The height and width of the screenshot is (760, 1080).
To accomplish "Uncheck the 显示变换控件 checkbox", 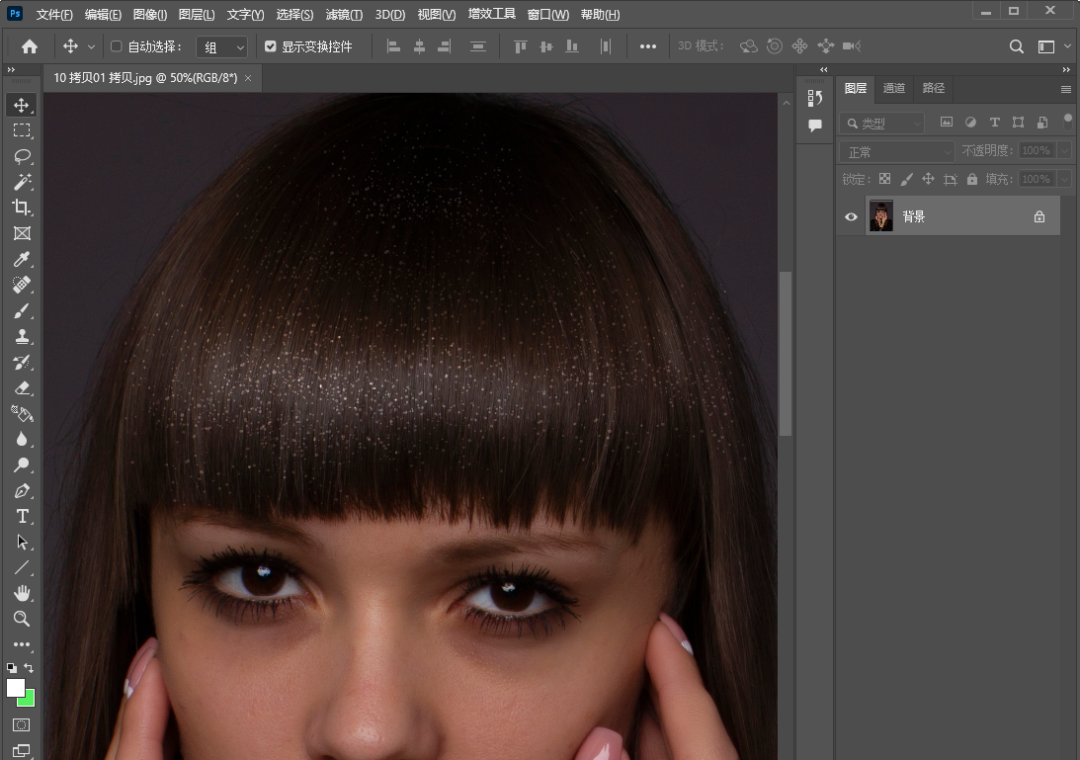I will click(270, 47).
